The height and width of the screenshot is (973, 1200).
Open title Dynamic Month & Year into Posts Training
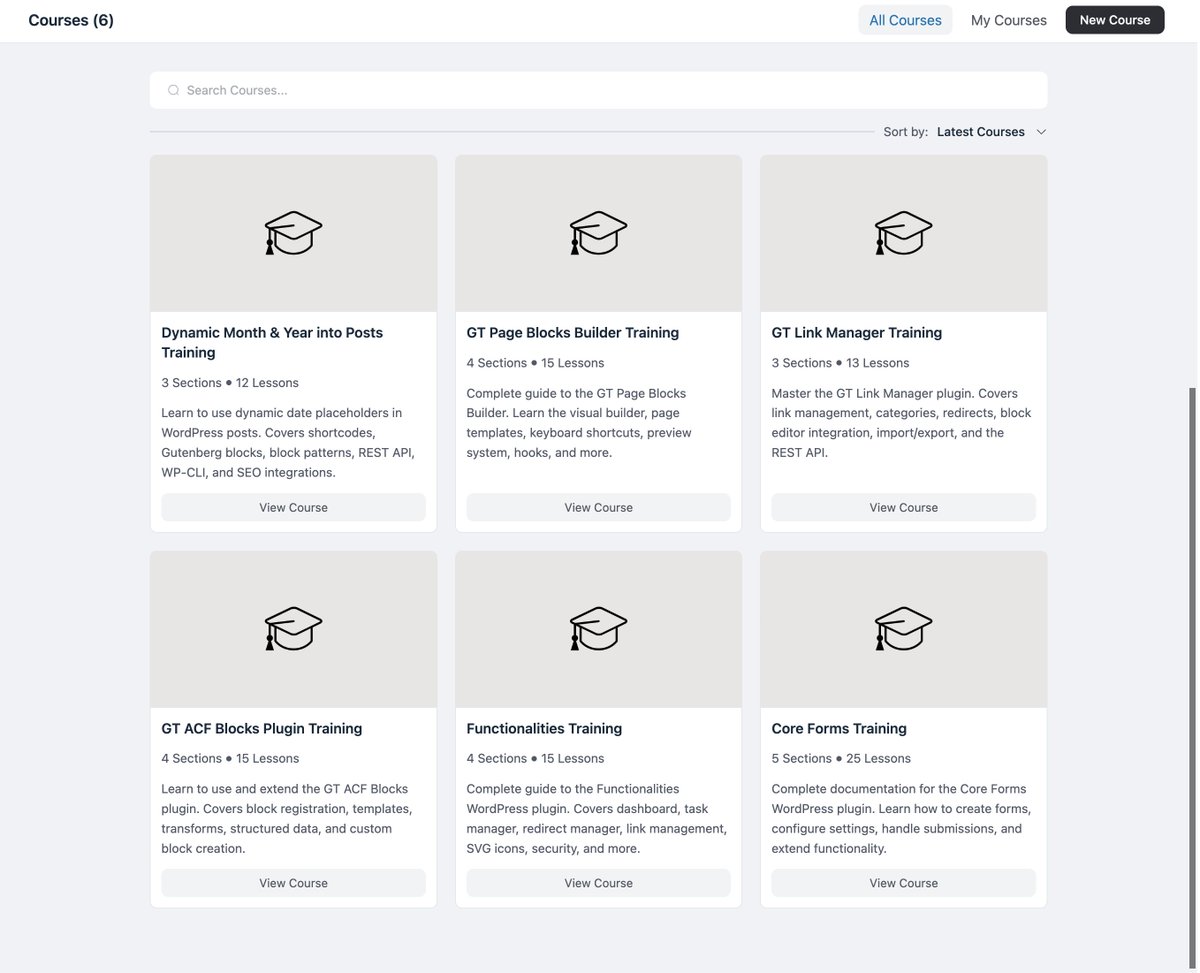[x=272, y=342]
